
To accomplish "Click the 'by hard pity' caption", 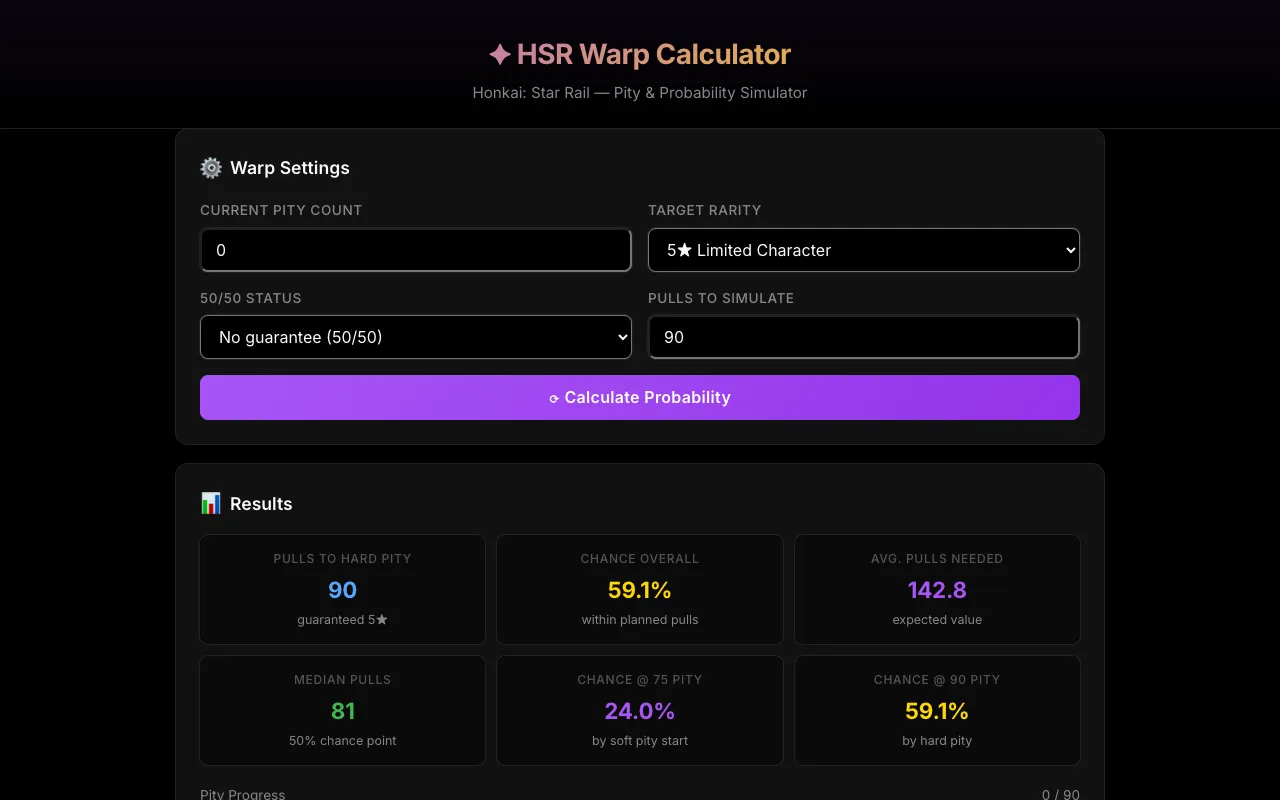I will [x=937, y=741].
